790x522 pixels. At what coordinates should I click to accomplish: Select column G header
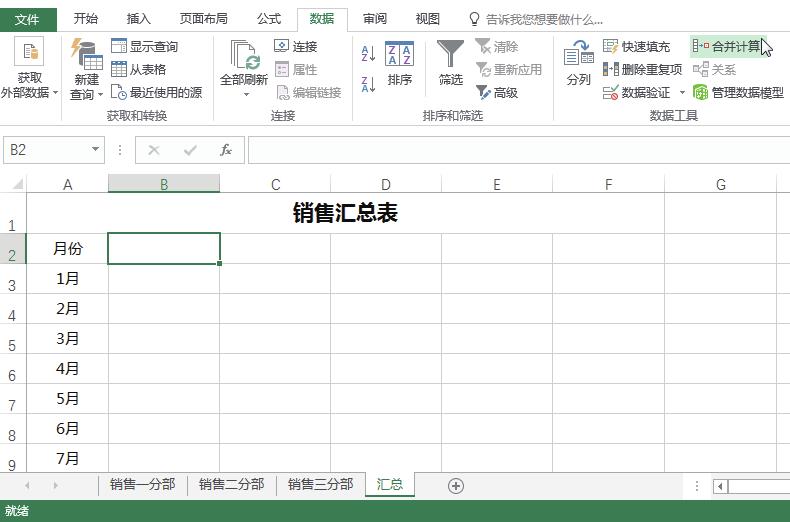coord(720,184)
